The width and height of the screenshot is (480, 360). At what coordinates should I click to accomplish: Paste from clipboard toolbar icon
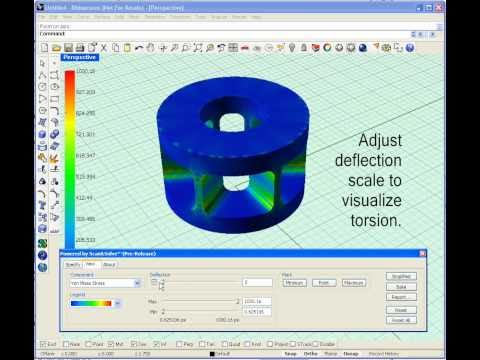pos(127,48)
